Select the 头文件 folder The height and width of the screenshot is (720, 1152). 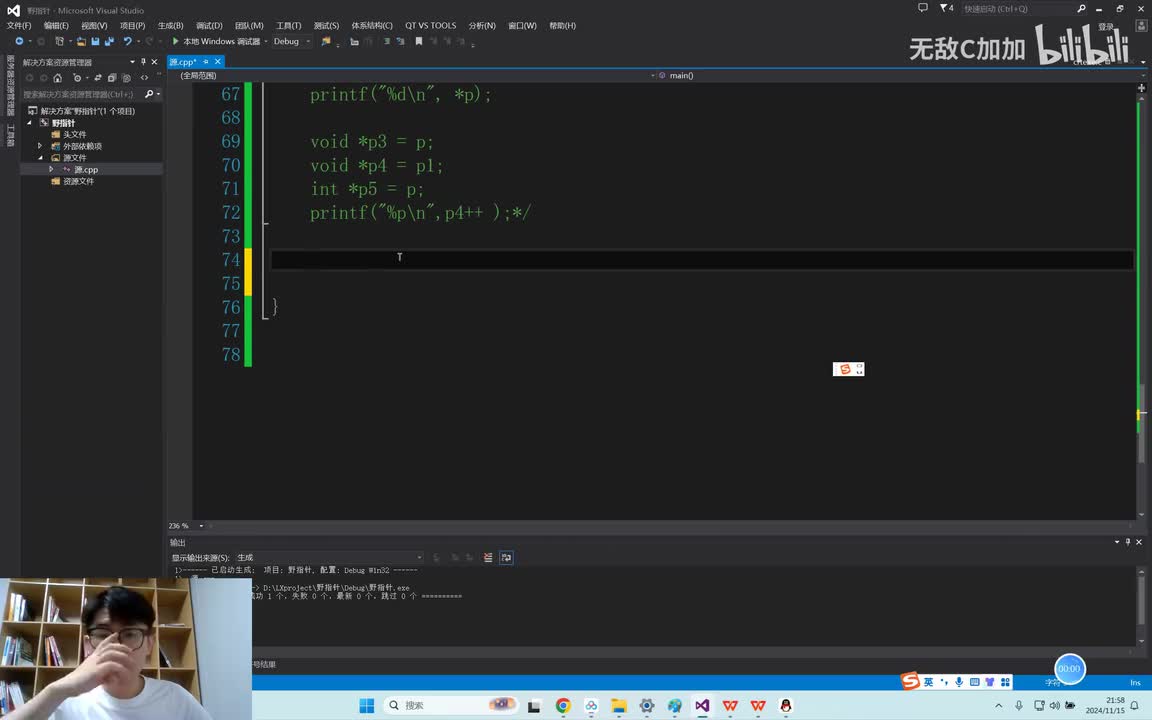(x=74, y=134)
